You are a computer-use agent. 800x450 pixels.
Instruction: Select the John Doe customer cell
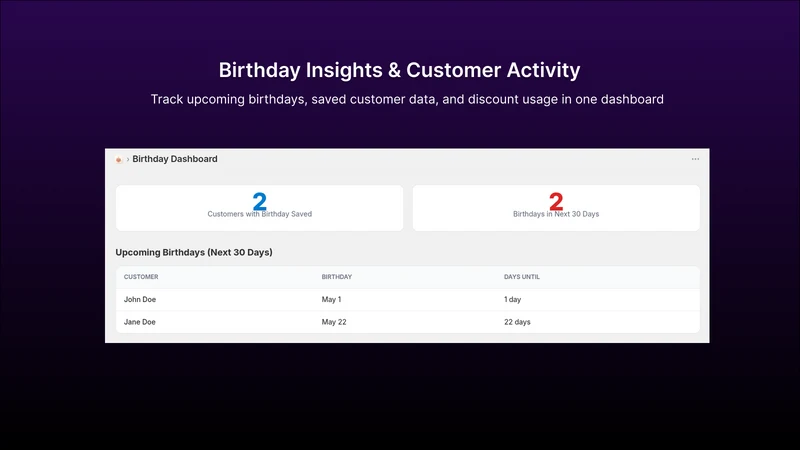coord(140,299)
